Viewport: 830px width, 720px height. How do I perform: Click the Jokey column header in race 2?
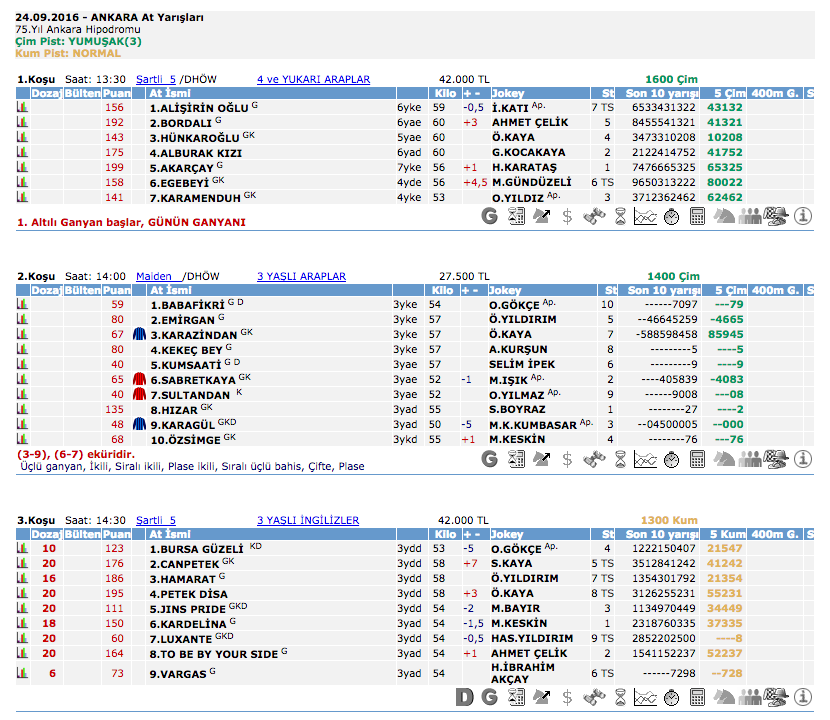coord(507,290)
